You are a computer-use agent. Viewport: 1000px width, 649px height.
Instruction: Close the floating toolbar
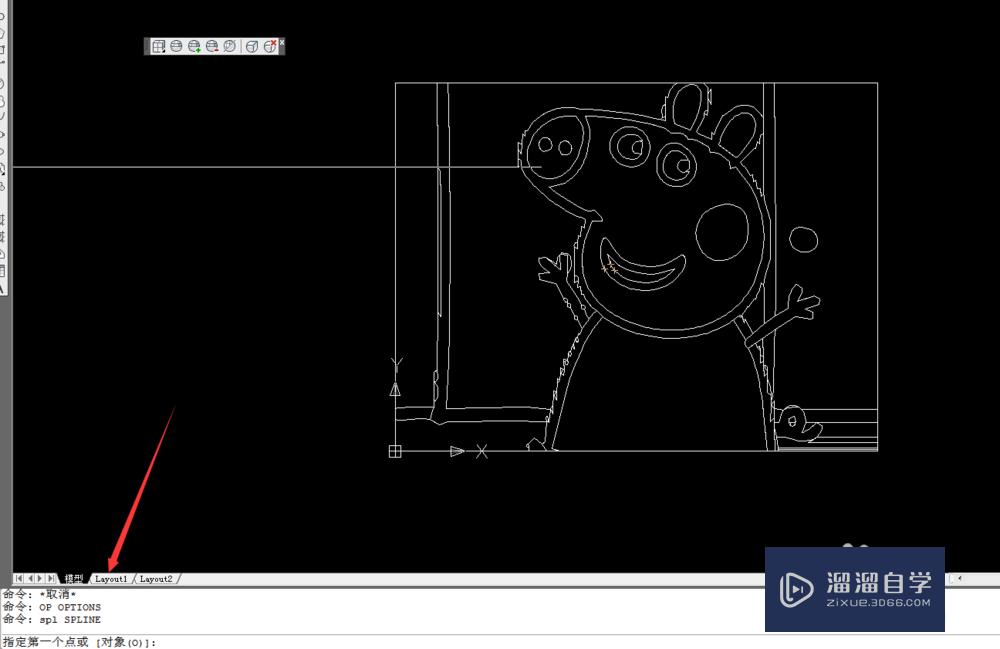[281, 43]
